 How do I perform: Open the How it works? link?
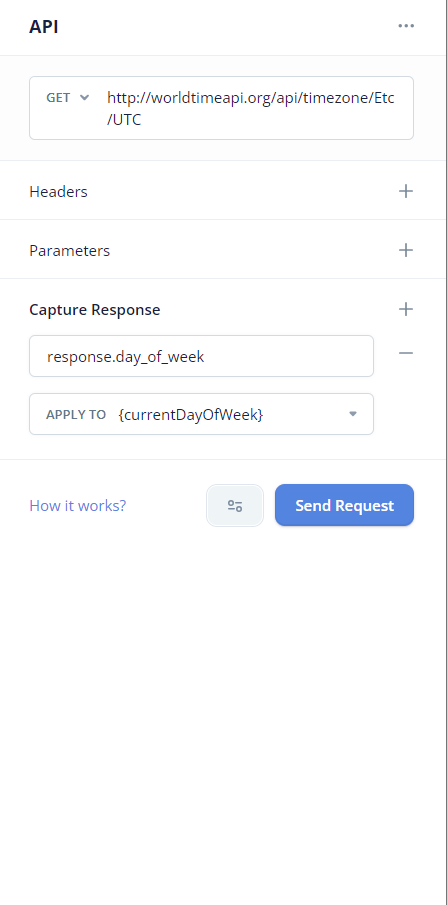click(x=77, y=506)
